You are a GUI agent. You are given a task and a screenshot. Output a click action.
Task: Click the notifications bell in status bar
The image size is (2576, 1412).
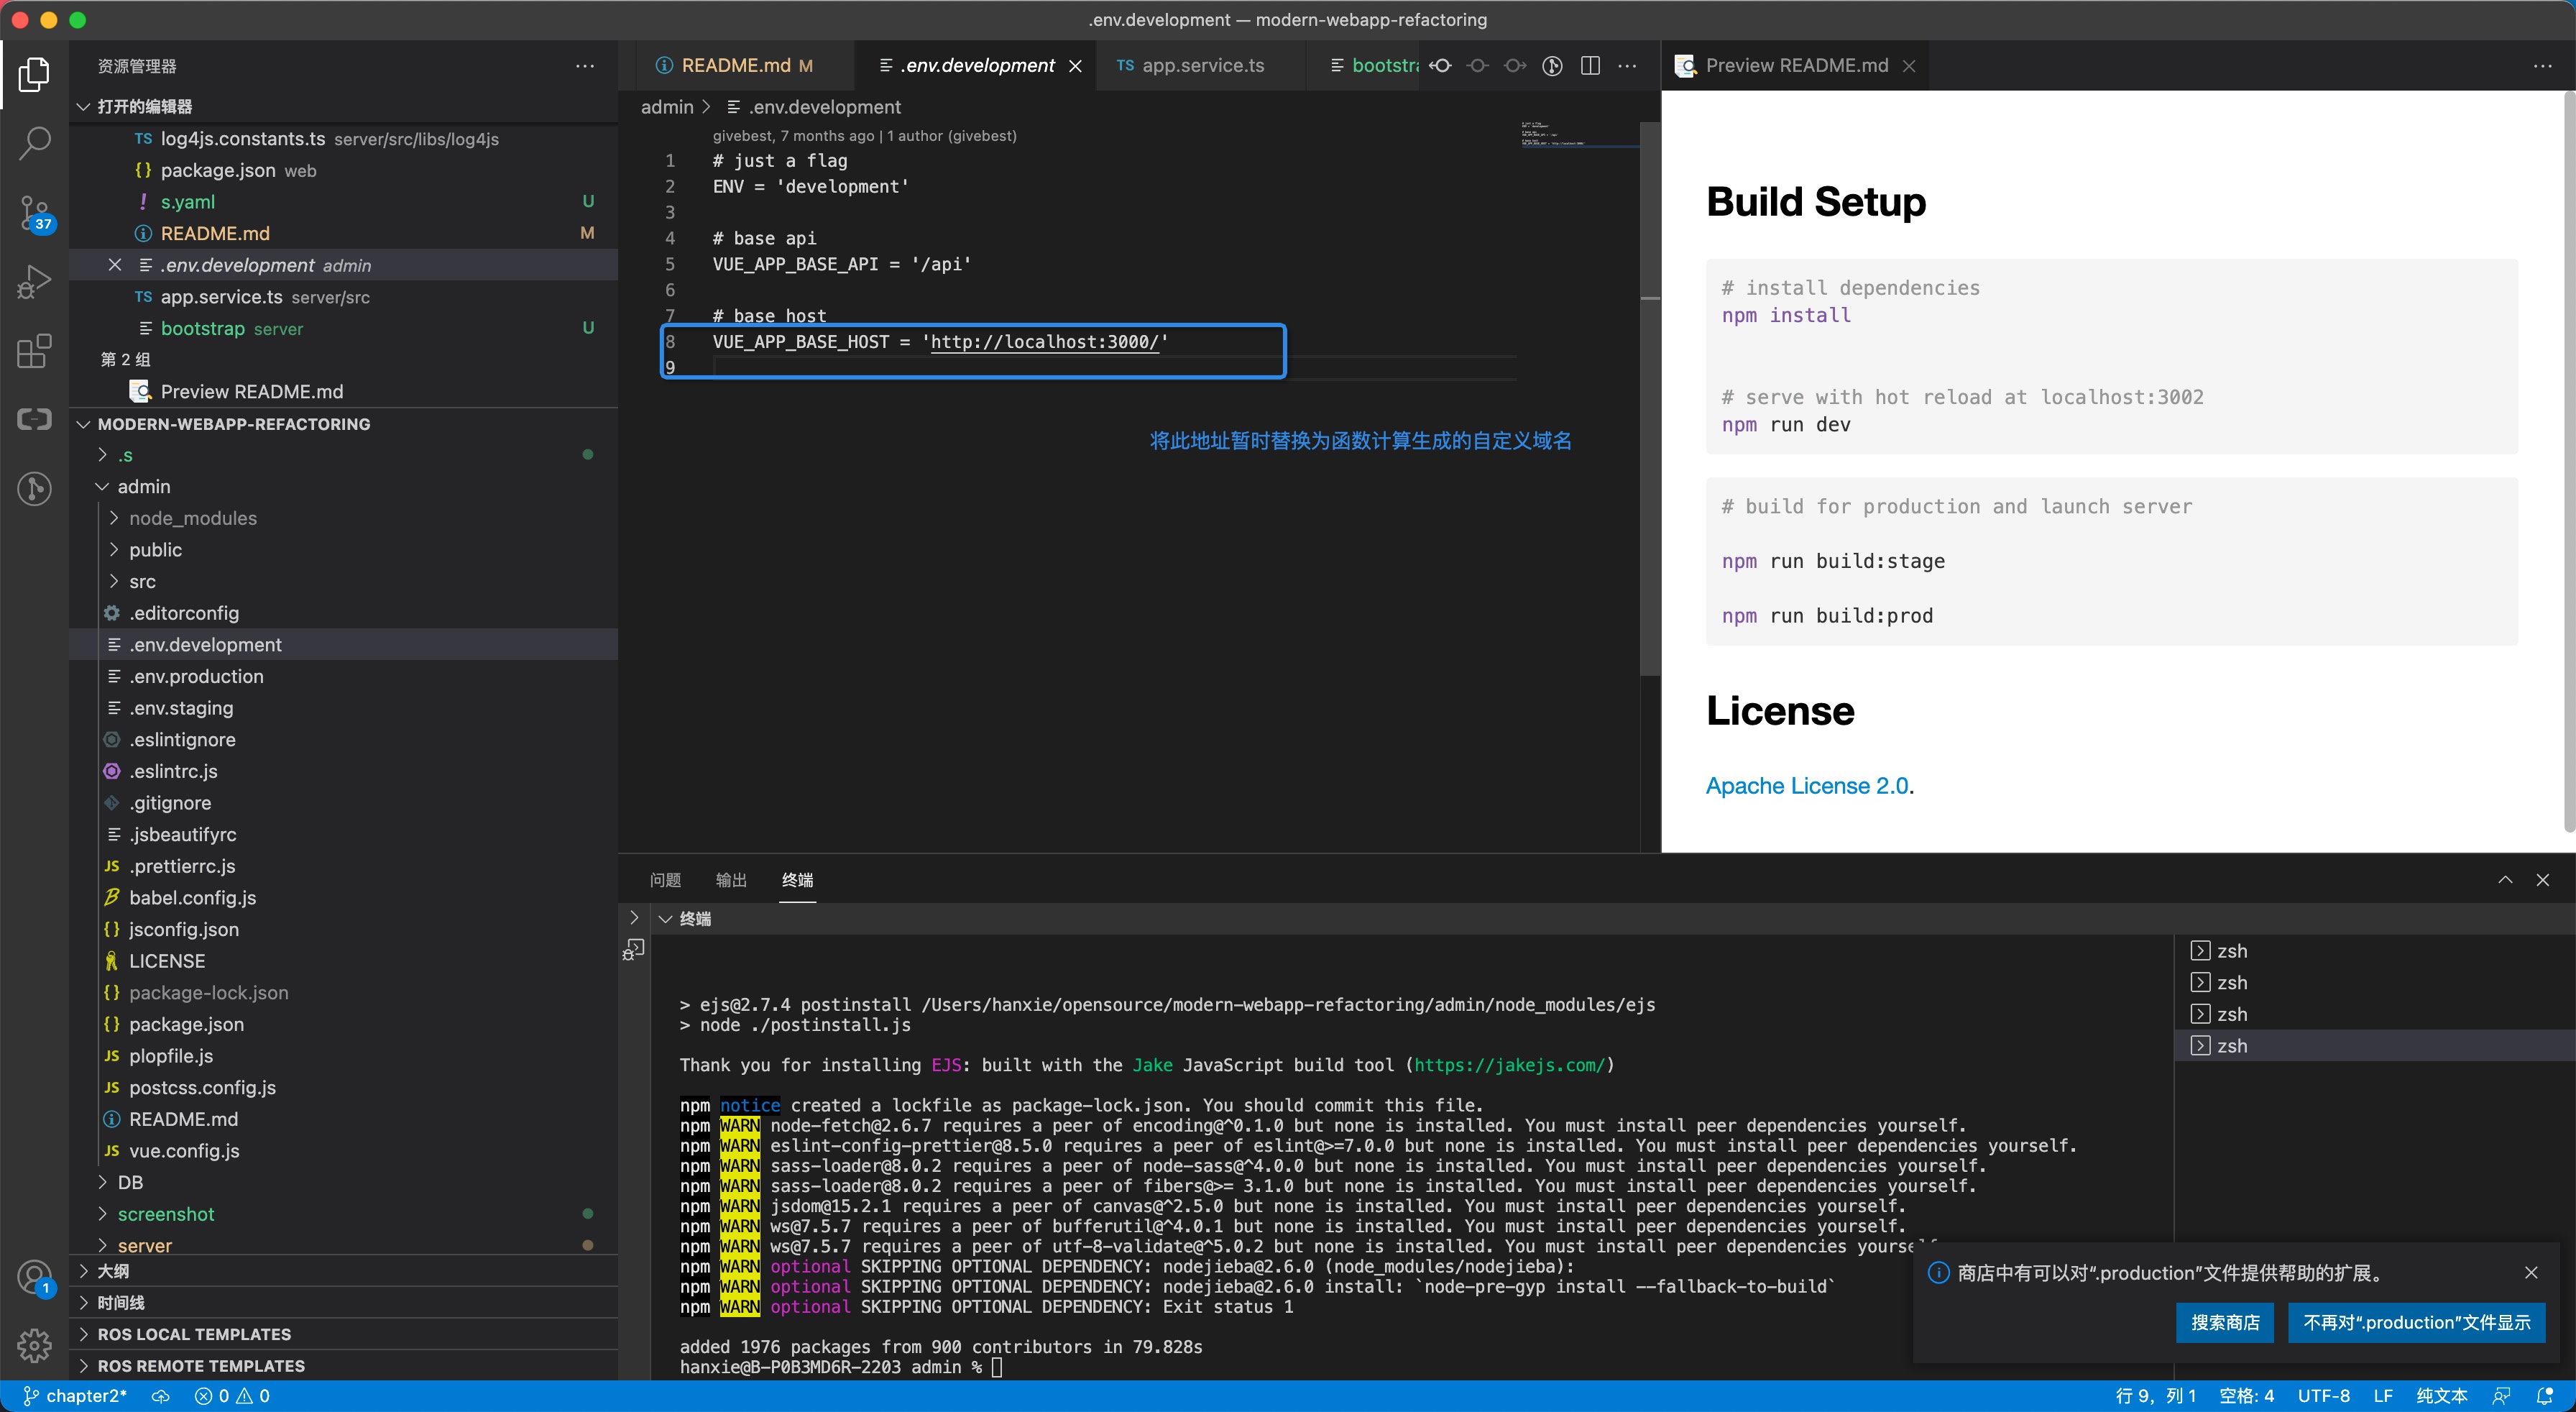pos(2545,1396)
